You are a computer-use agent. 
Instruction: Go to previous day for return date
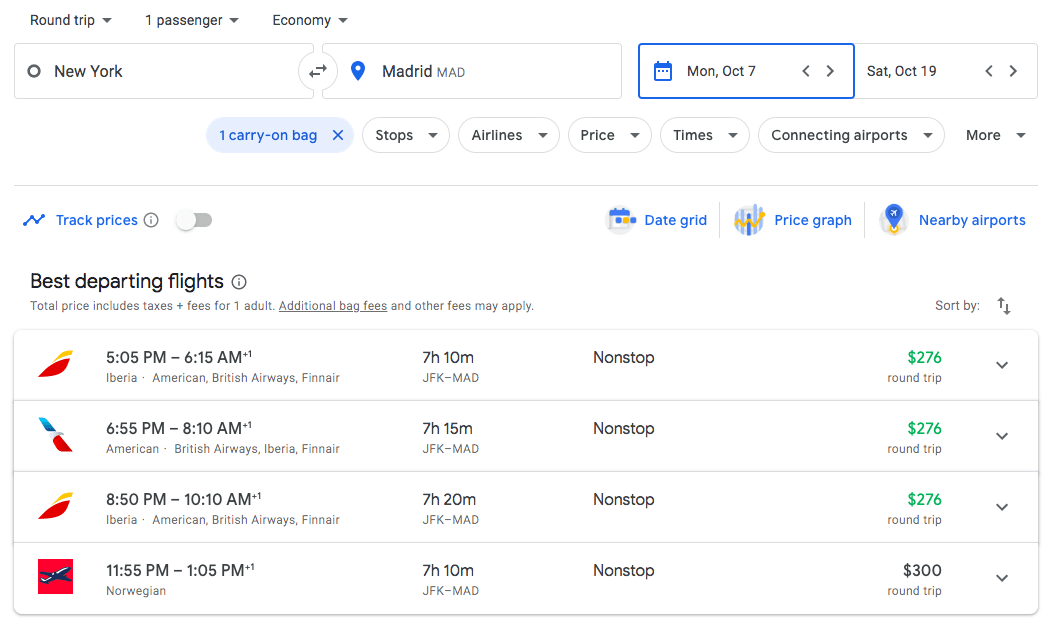pyautogui.click(x=988, y=71)
